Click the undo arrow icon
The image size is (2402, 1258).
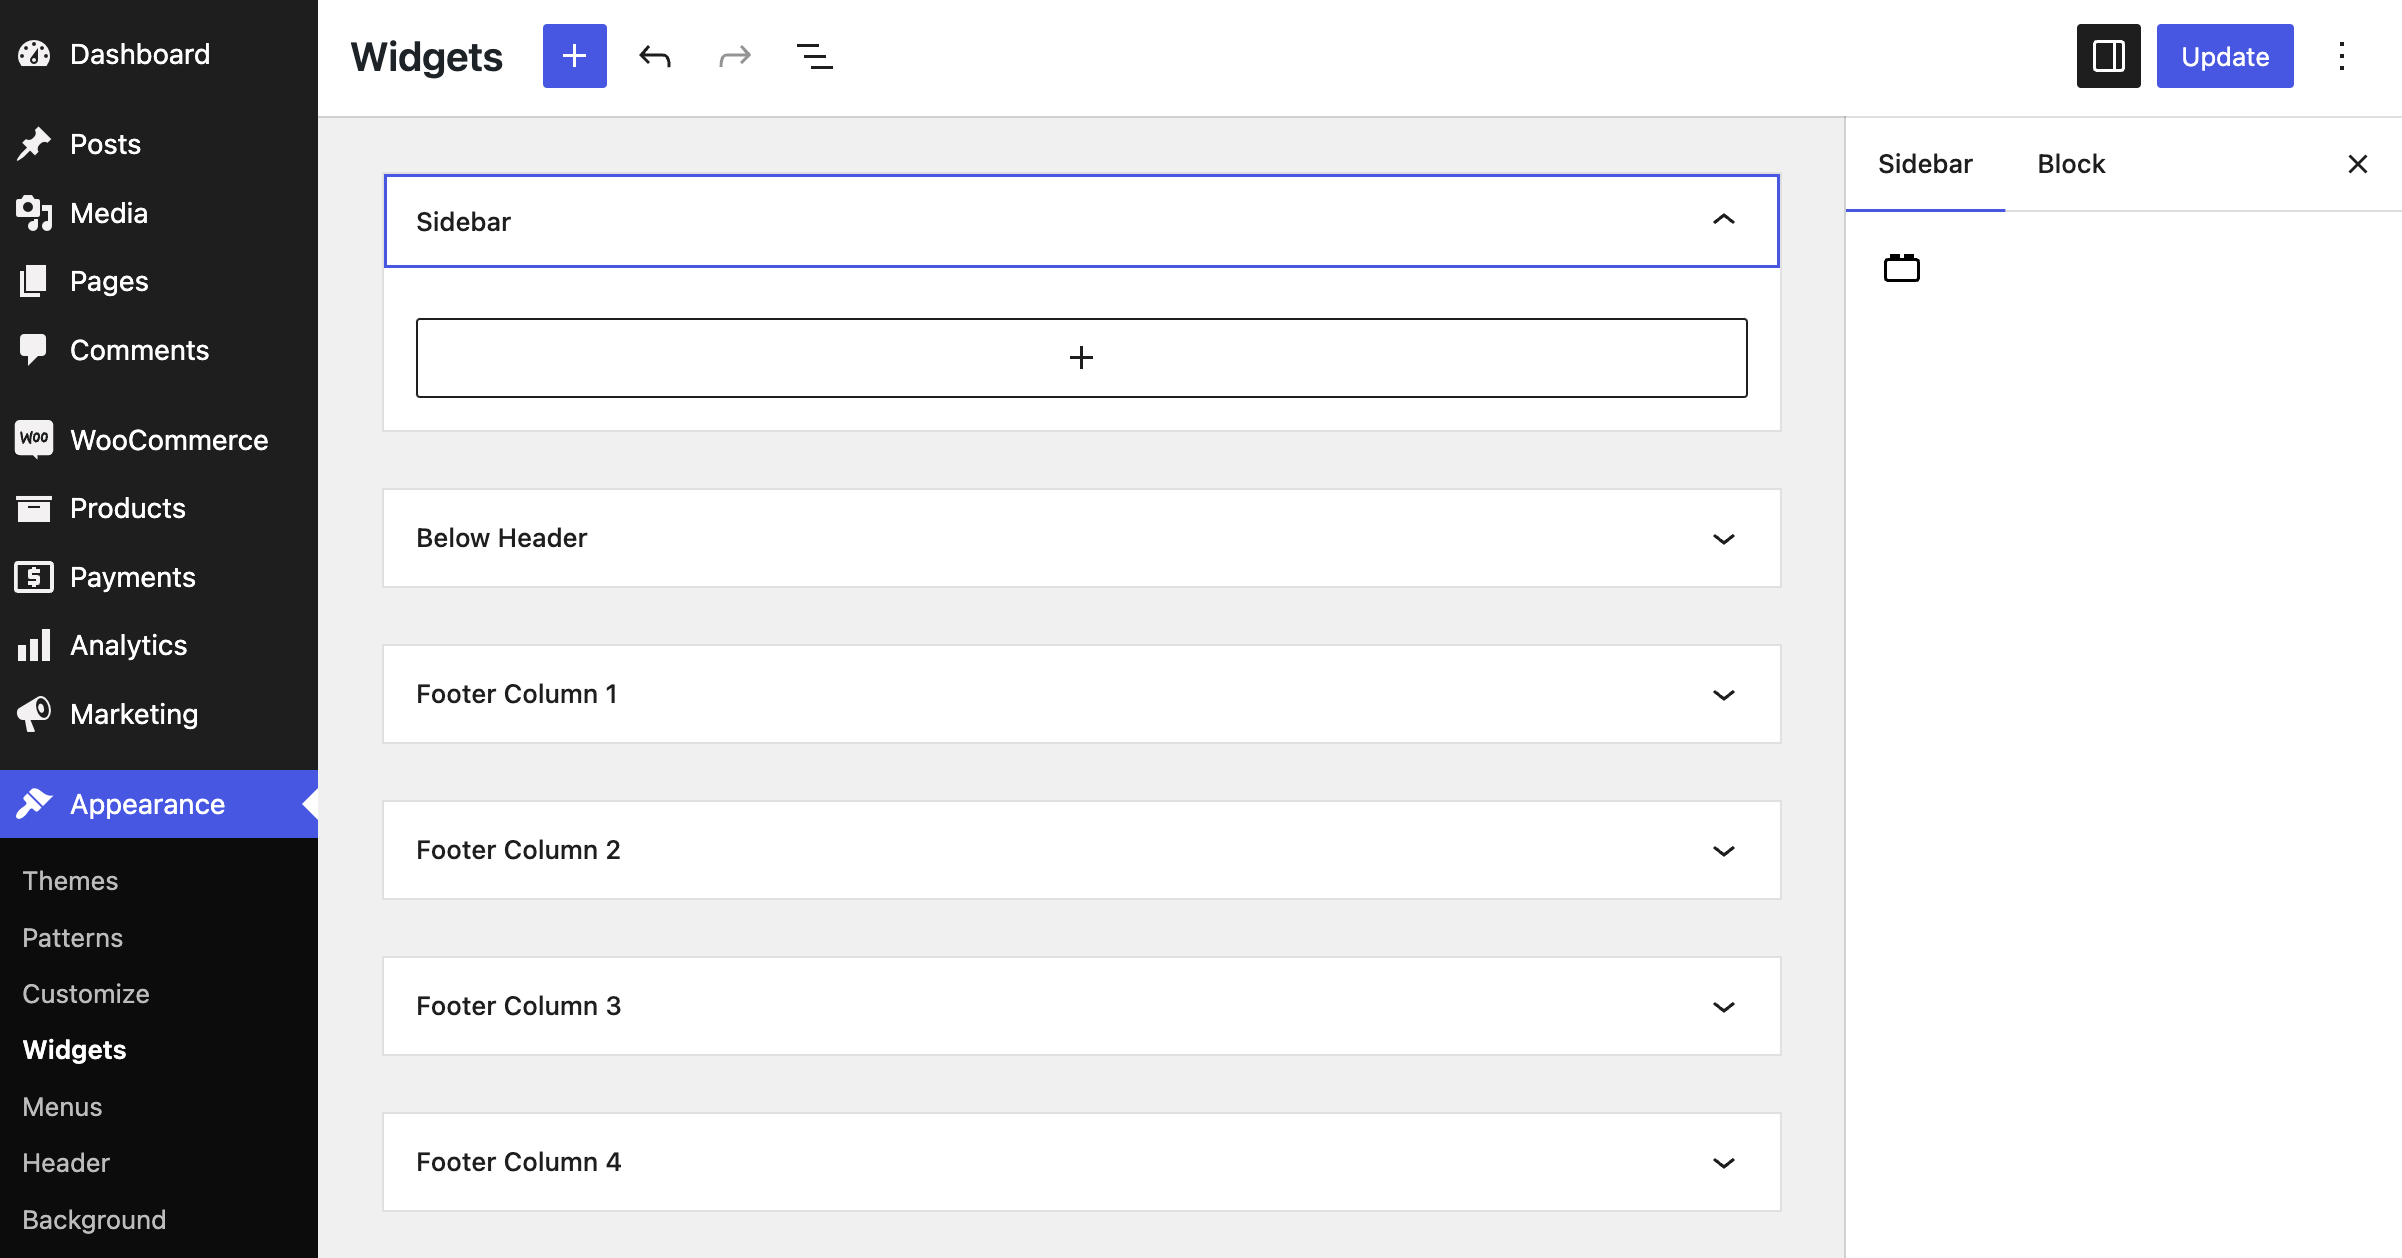[x=655, y=56]
